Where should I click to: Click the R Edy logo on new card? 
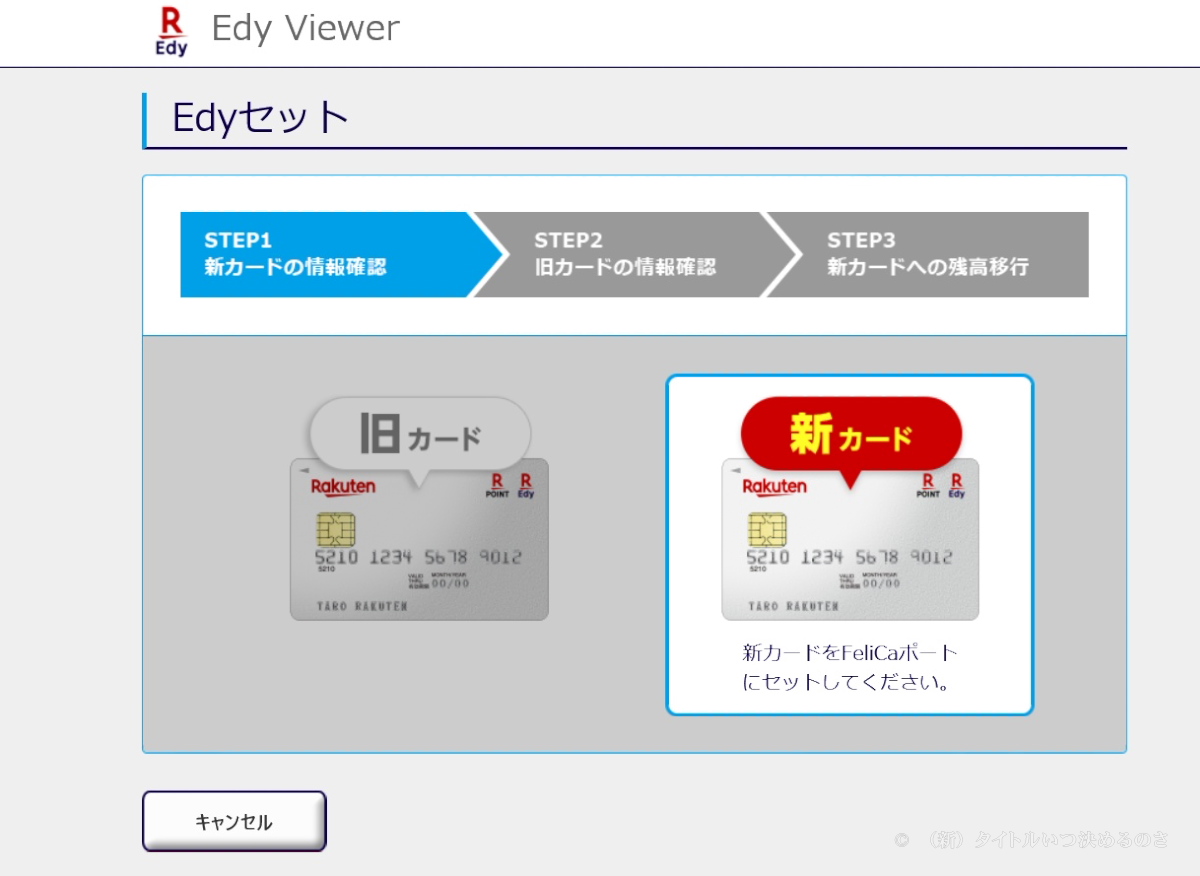coord(957,486)
